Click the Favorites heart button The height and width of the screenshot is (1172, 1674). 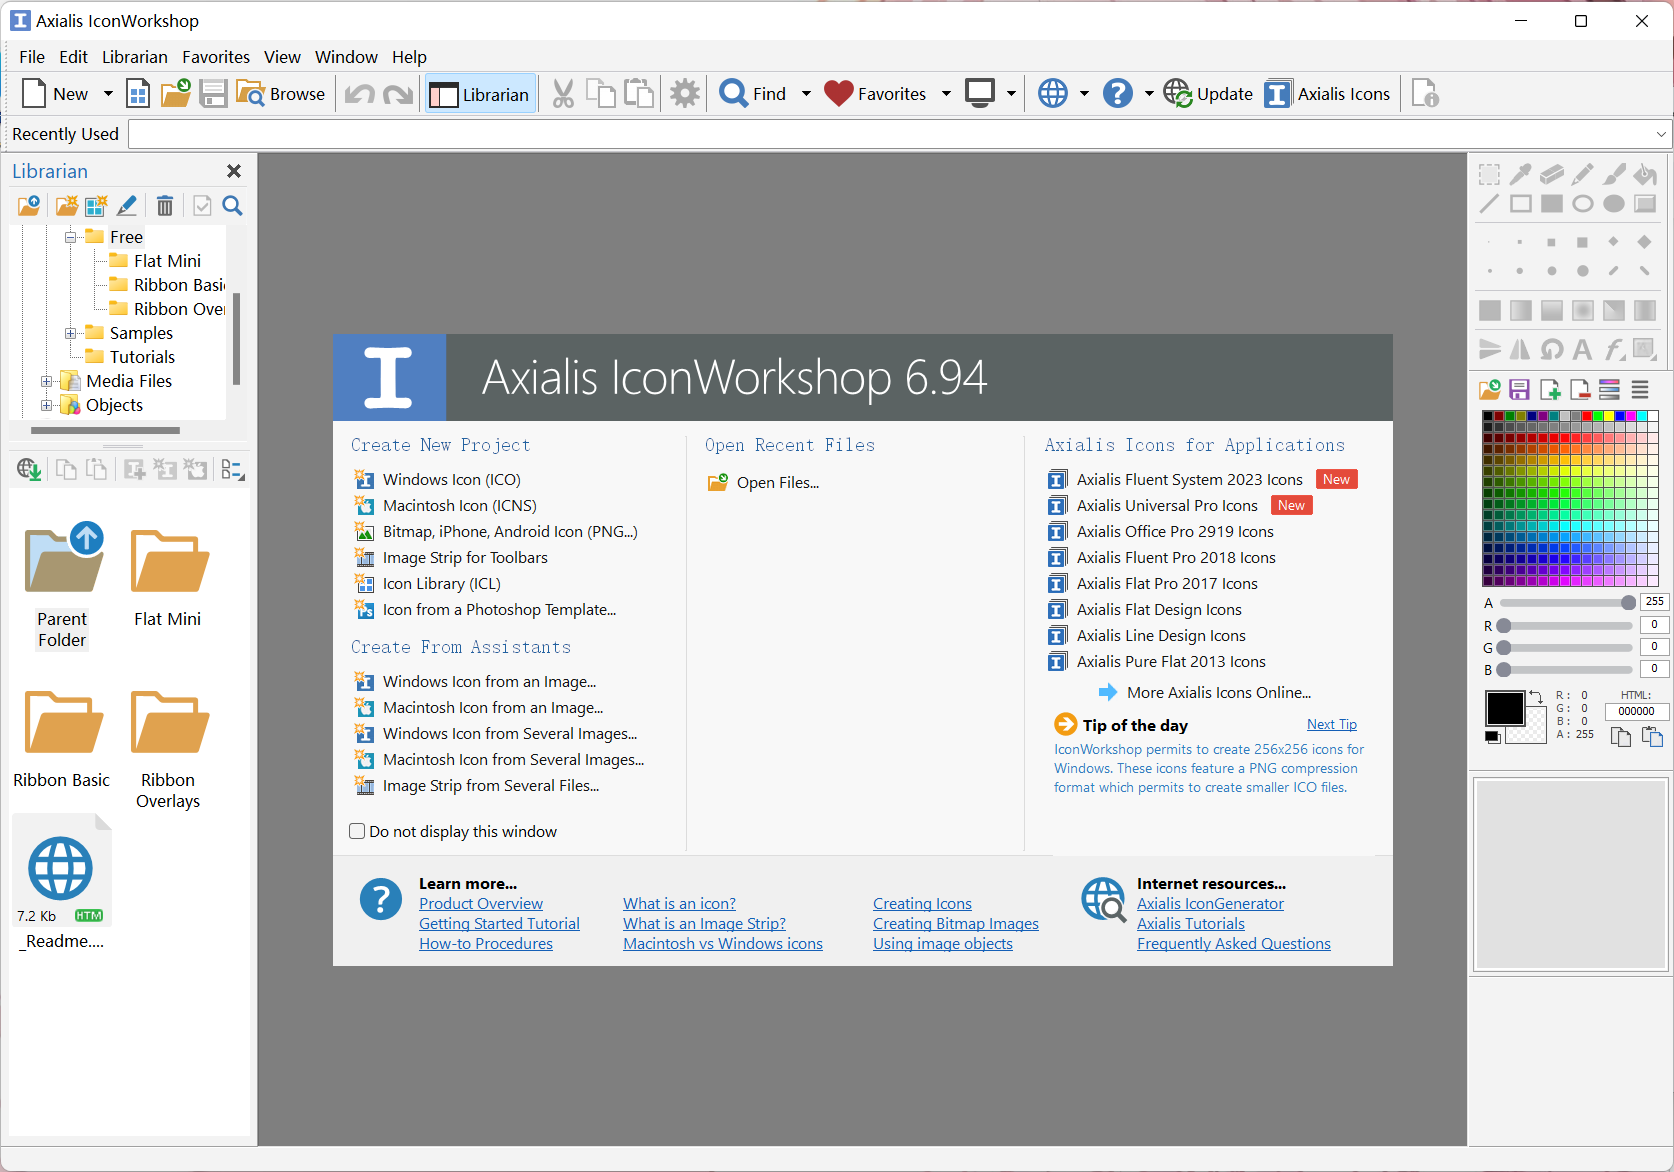tap(876, 94)
